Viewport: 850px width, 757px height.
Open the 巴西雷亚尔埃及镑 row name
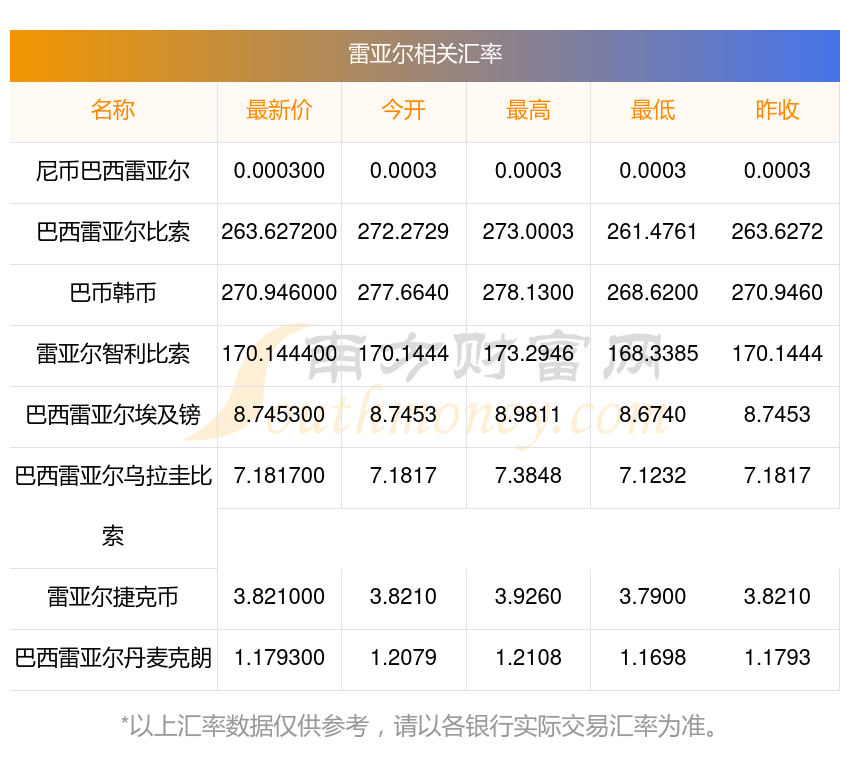coord(113,415)
